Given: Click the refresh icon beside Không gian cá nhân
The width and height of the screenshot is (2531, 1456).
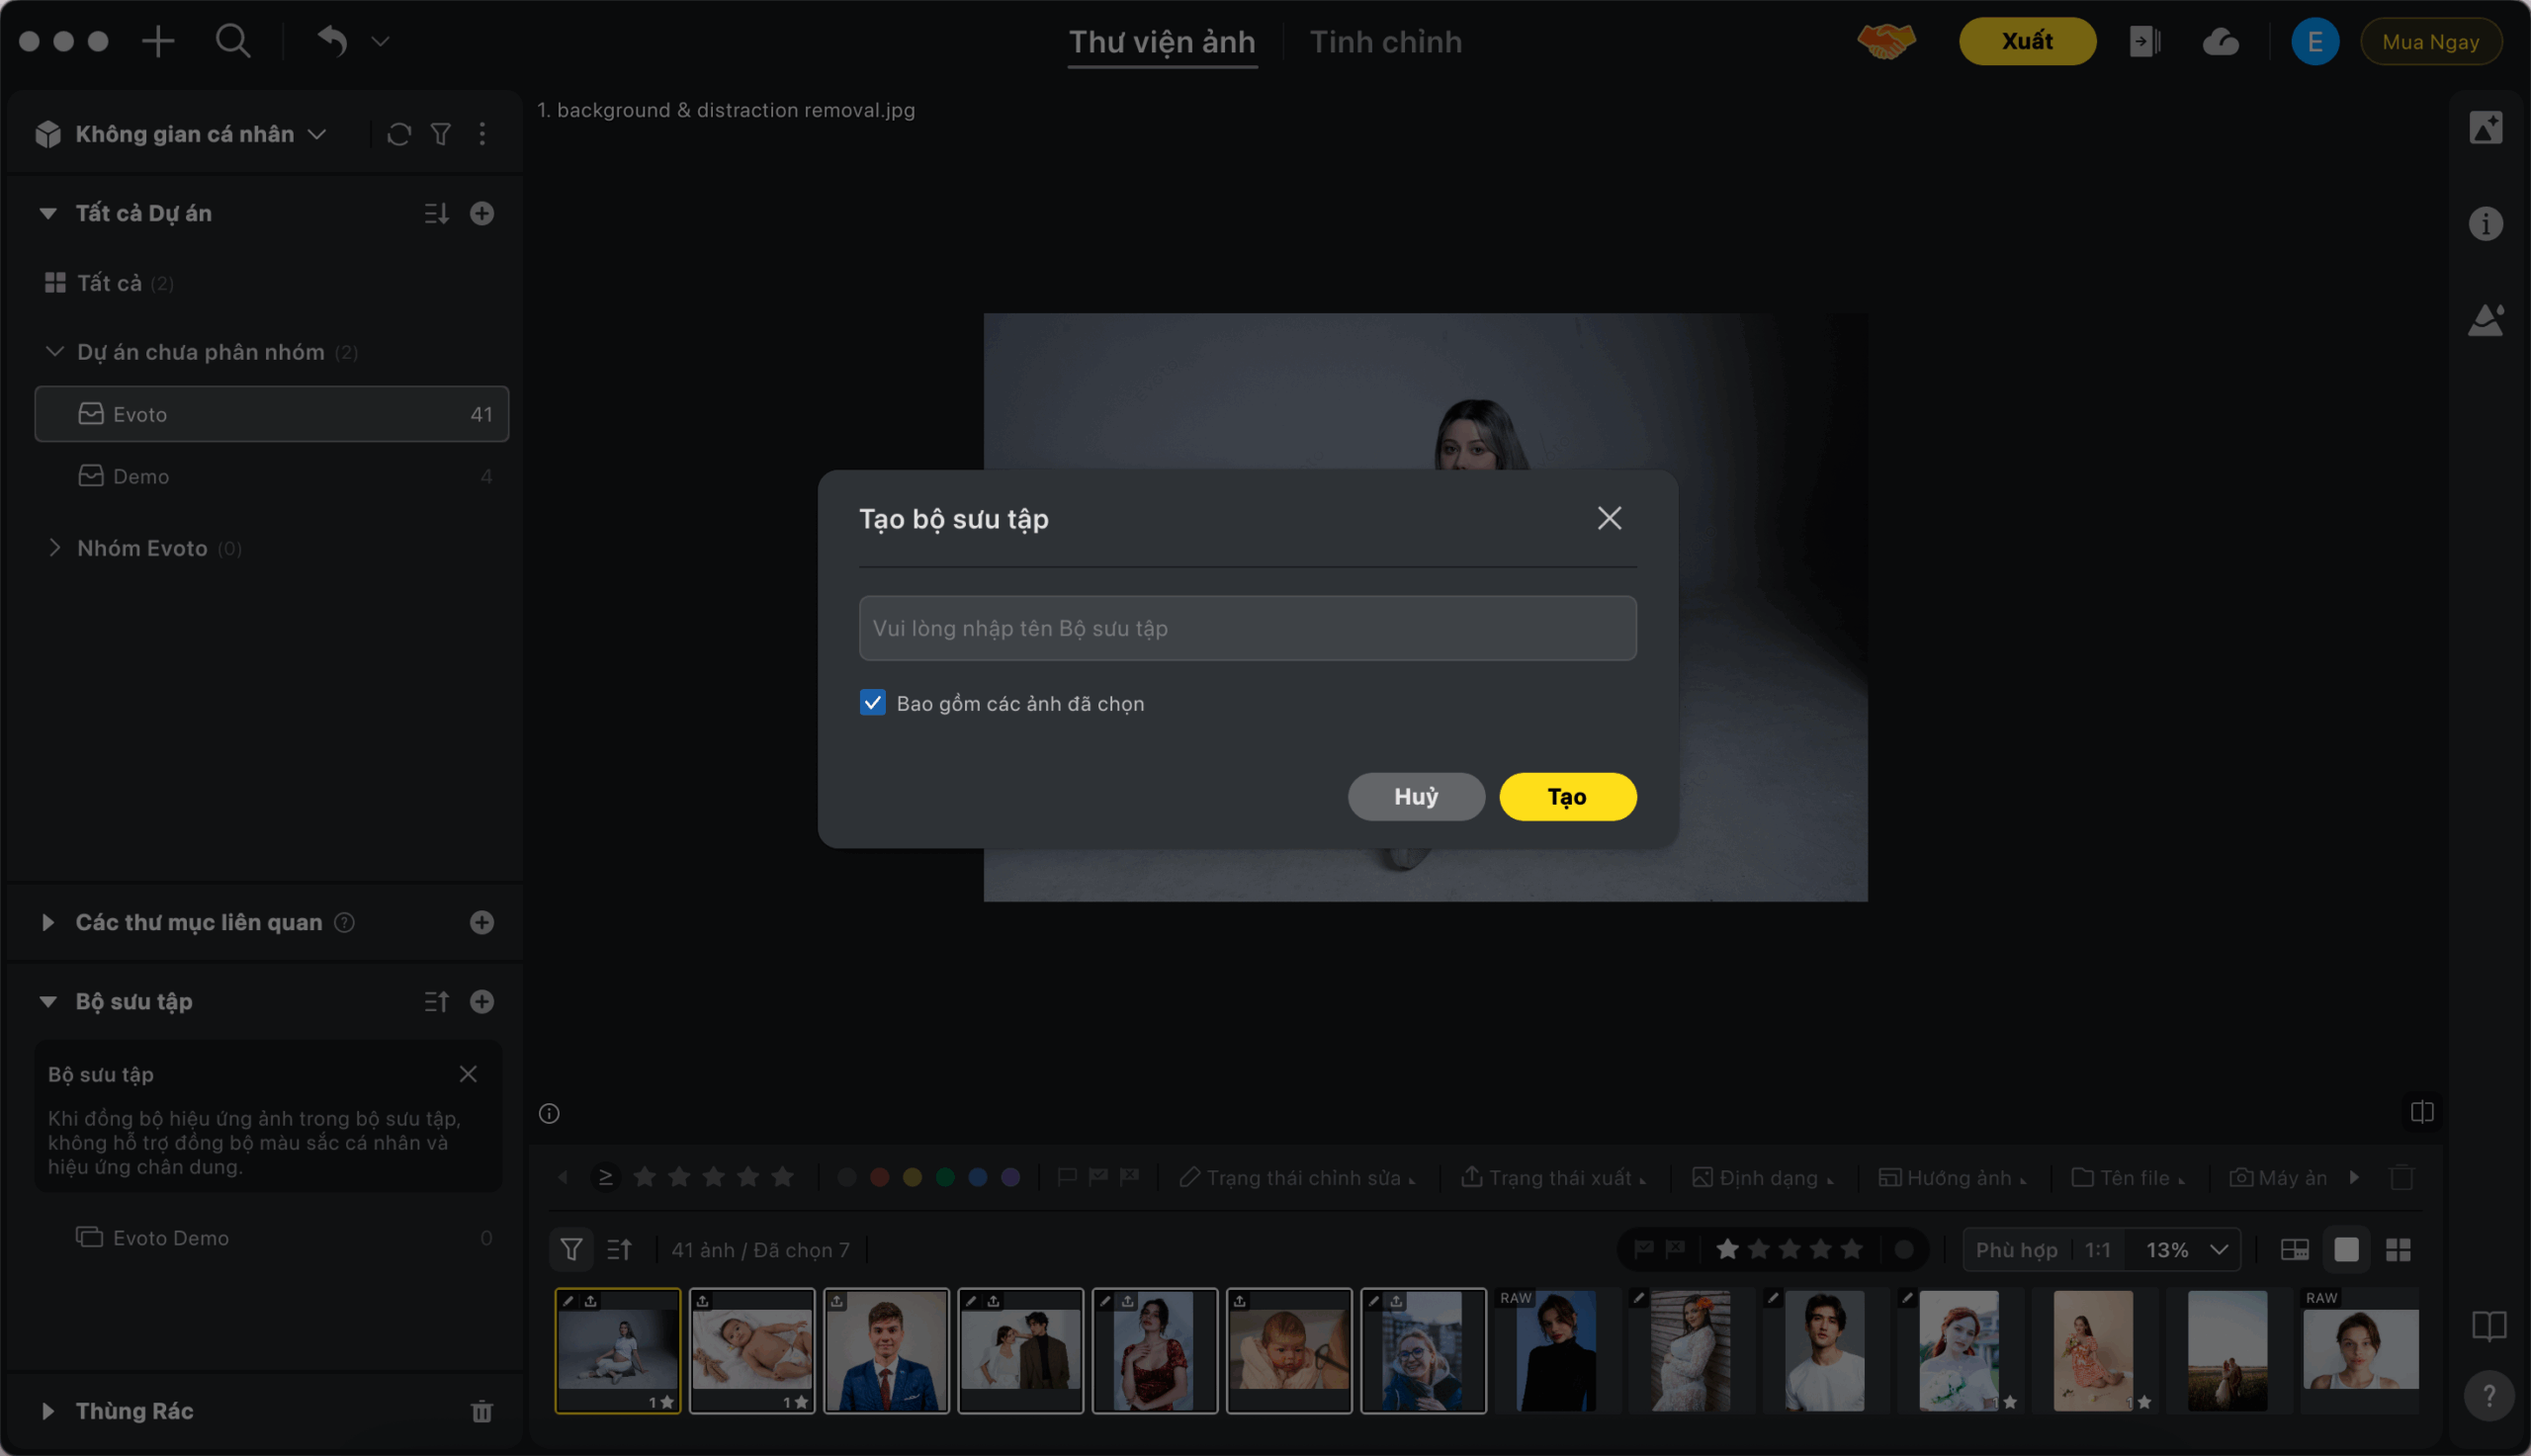Looking at the screenshot, I should point(399,134).
